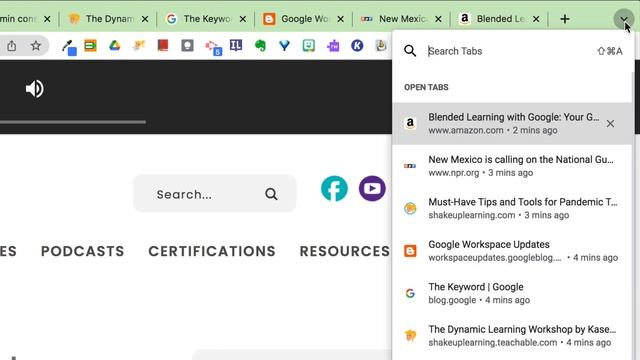The image size is (640, 360).
Task: Click the share page icon in address bar
Action: (12, 46)
